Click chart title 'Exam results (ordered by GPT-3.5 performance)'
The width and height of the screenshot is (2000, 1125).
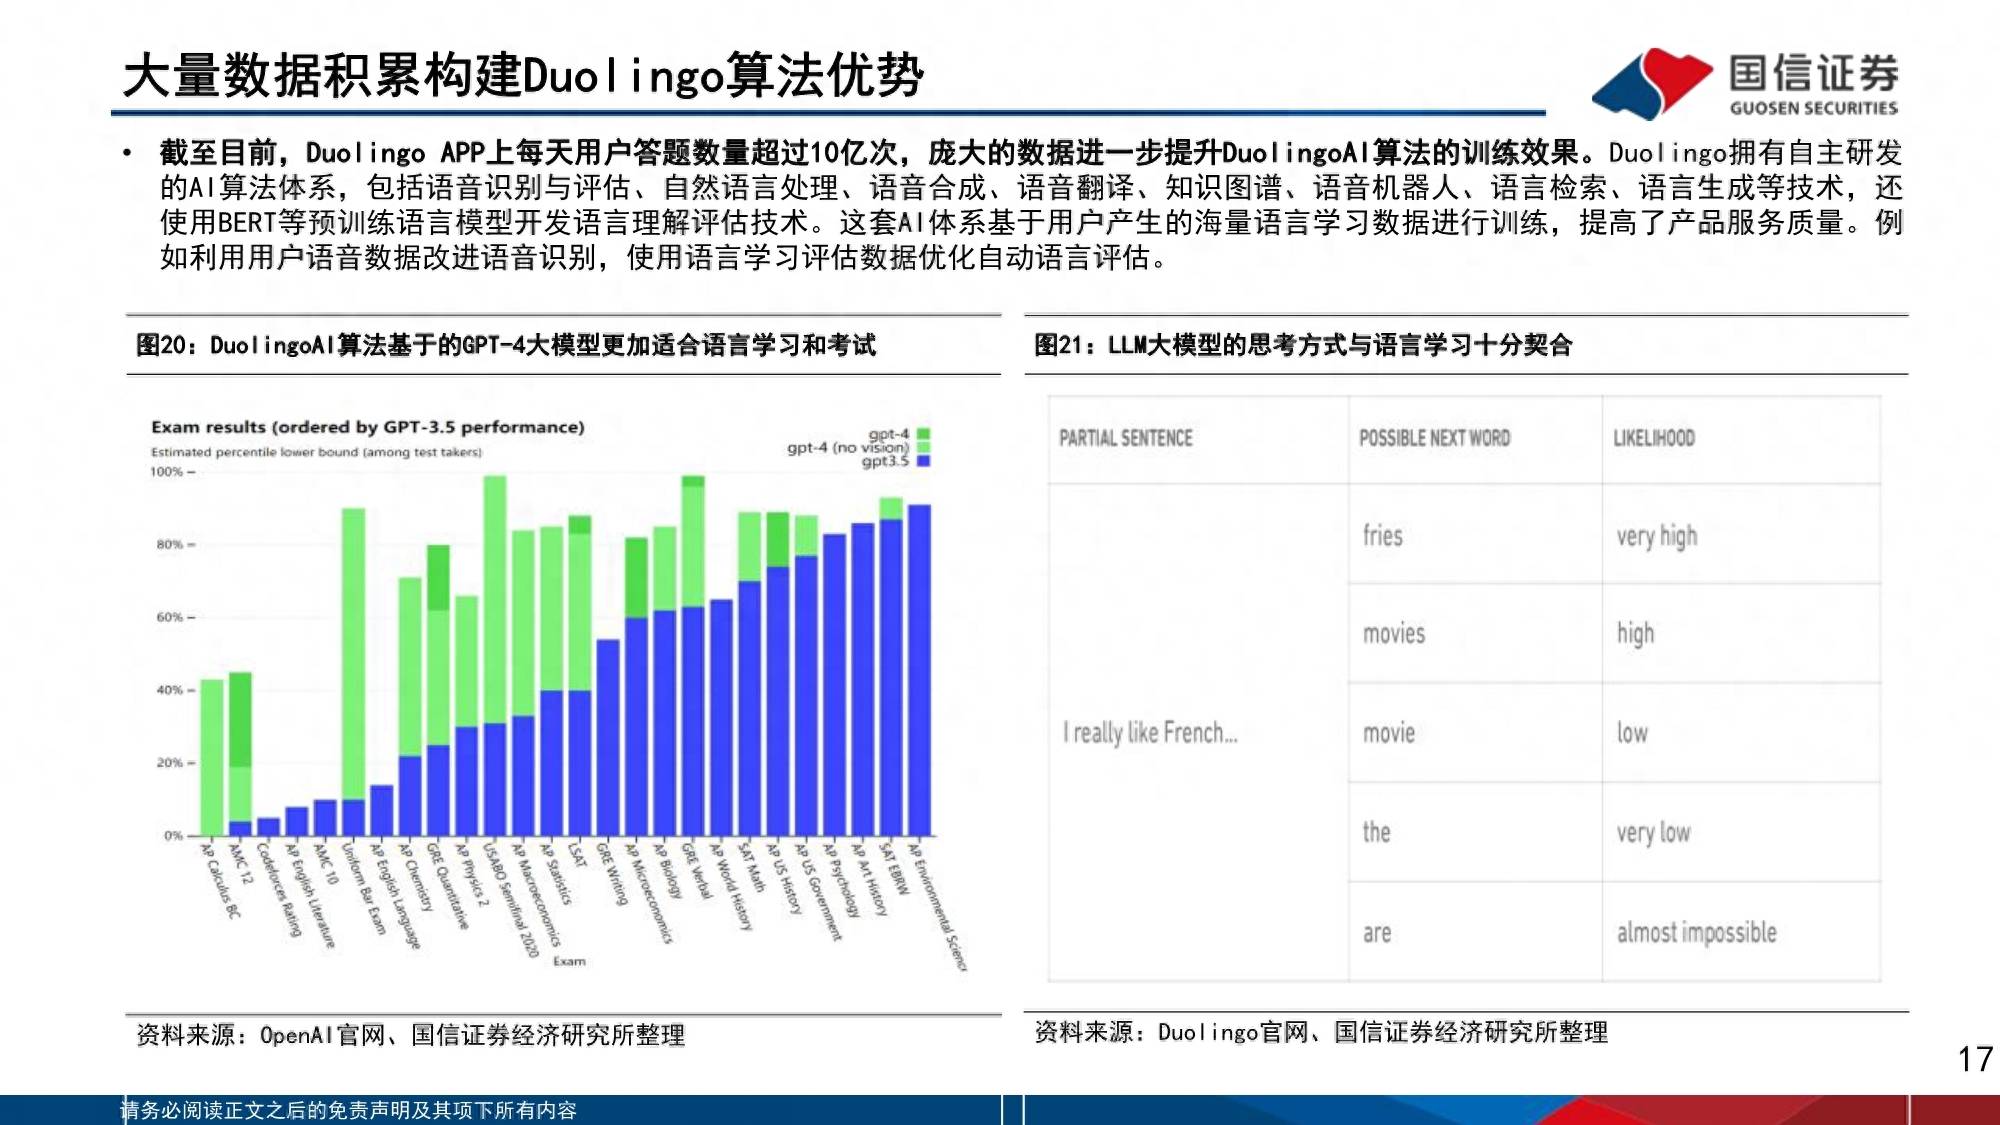coord(368,427)
